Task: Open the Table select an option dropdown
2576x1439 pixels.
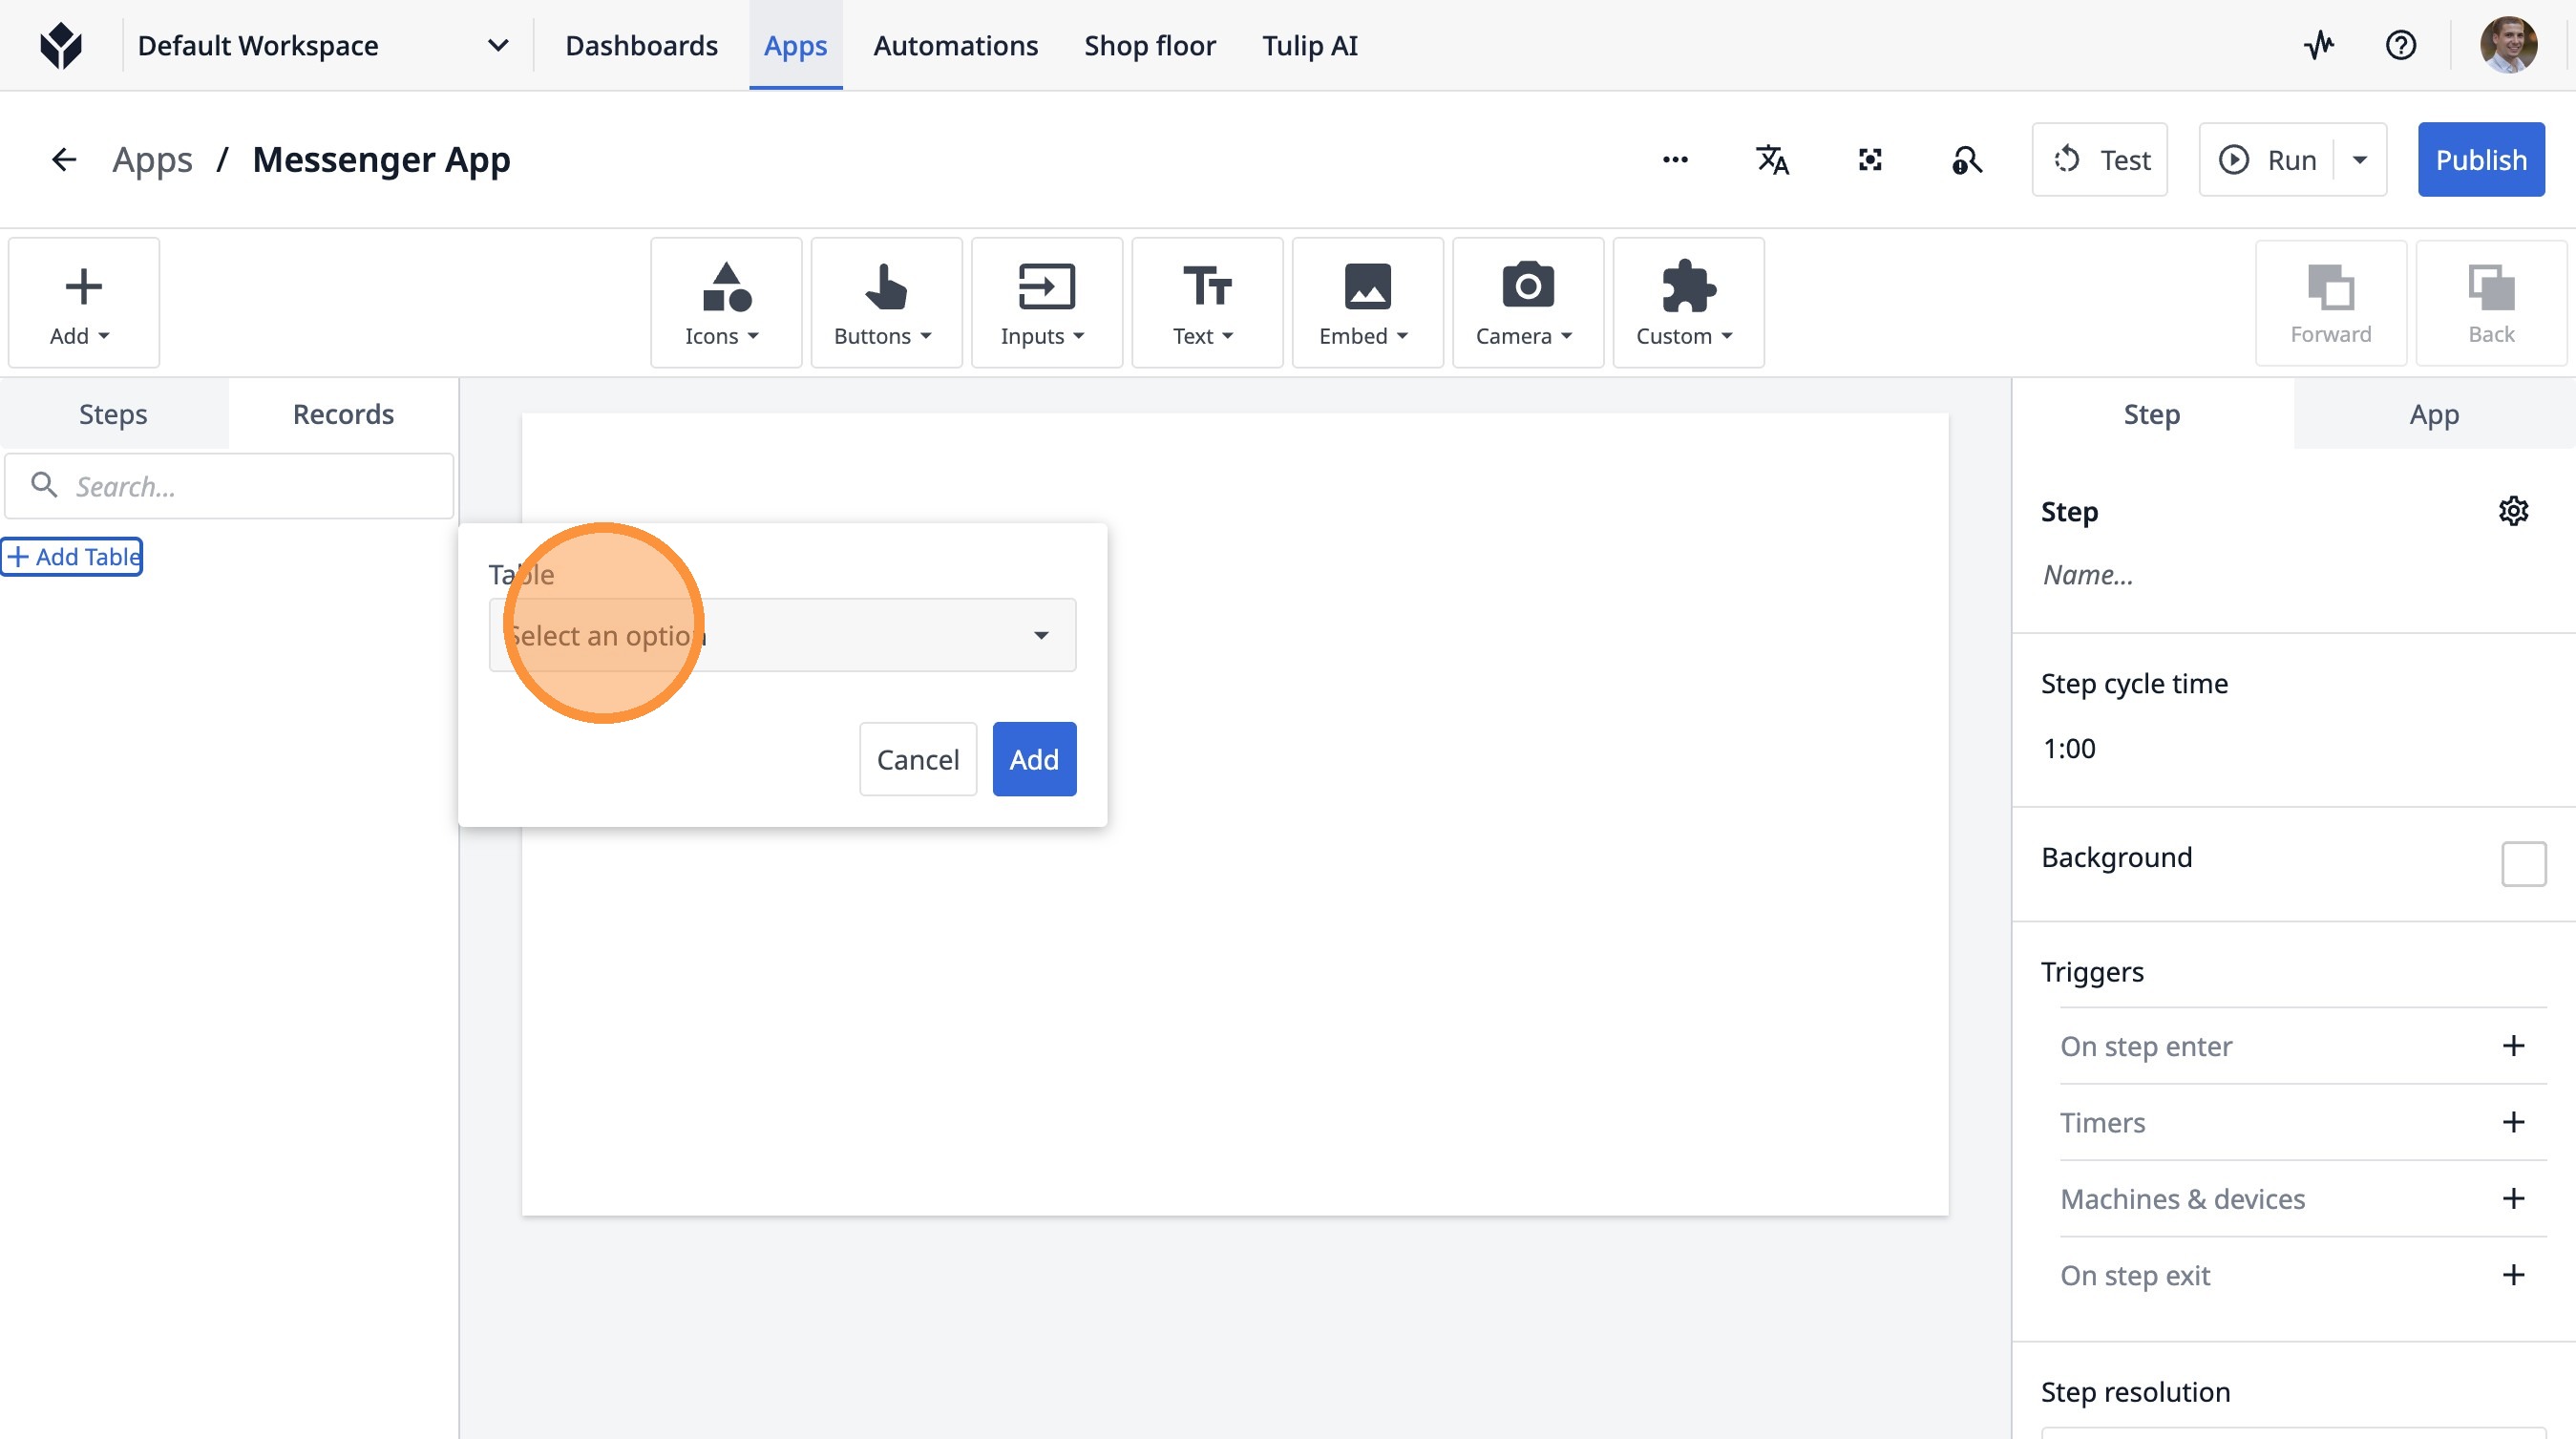Action: (782, 635)
